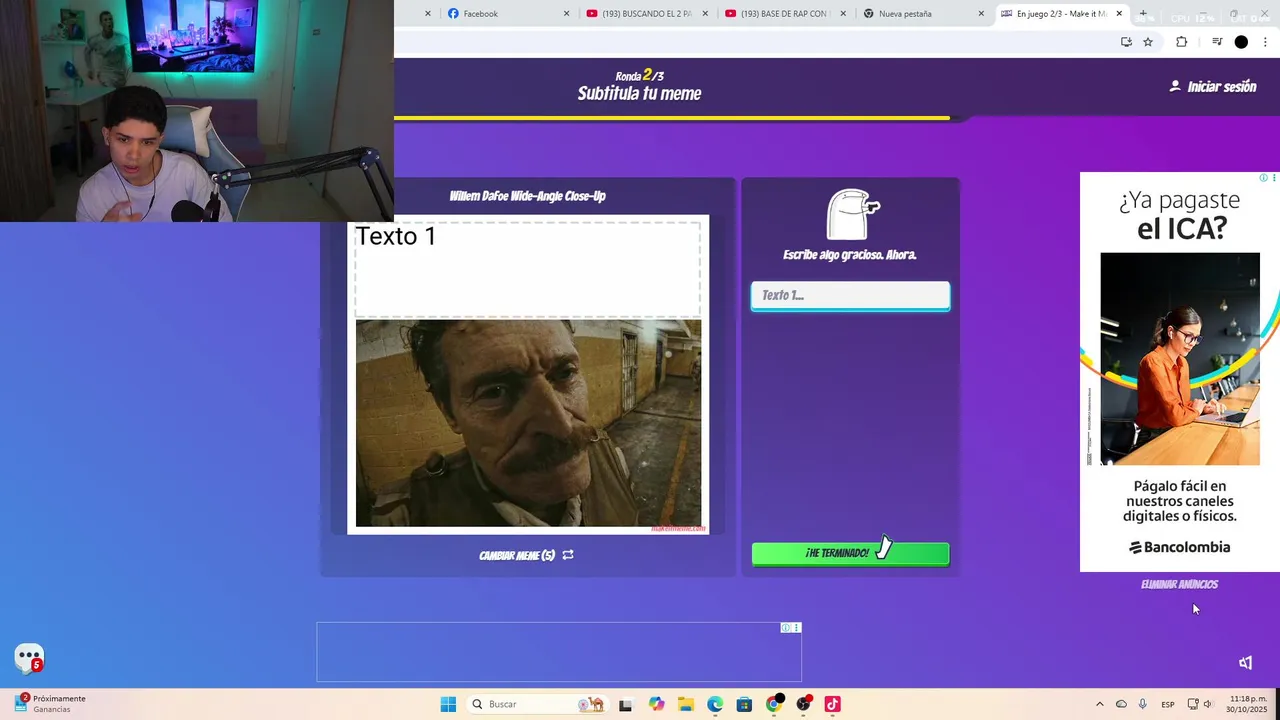Image resolution: width=1280 pixels, height=720 pixels.
Task: Close the 'BASE DE RAP CON' tab
Action: [843, 14]
